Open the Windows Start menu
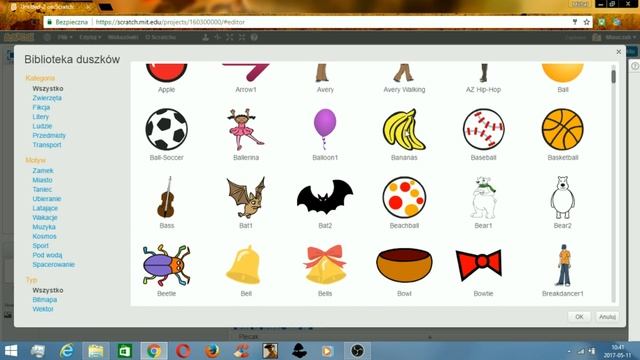This screenshot has width=640, height=360. [x=11, y=351]
